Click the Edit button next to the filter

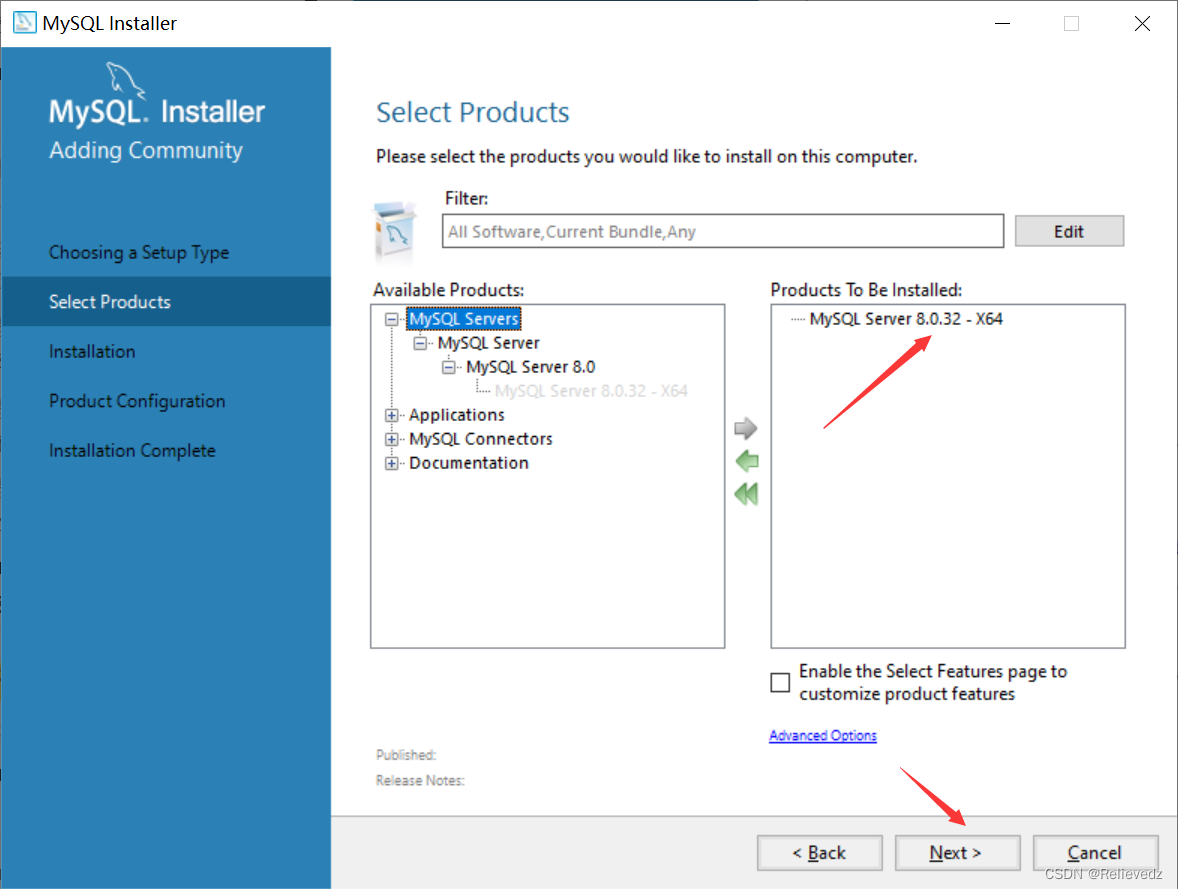click(x=1068, y=230)
